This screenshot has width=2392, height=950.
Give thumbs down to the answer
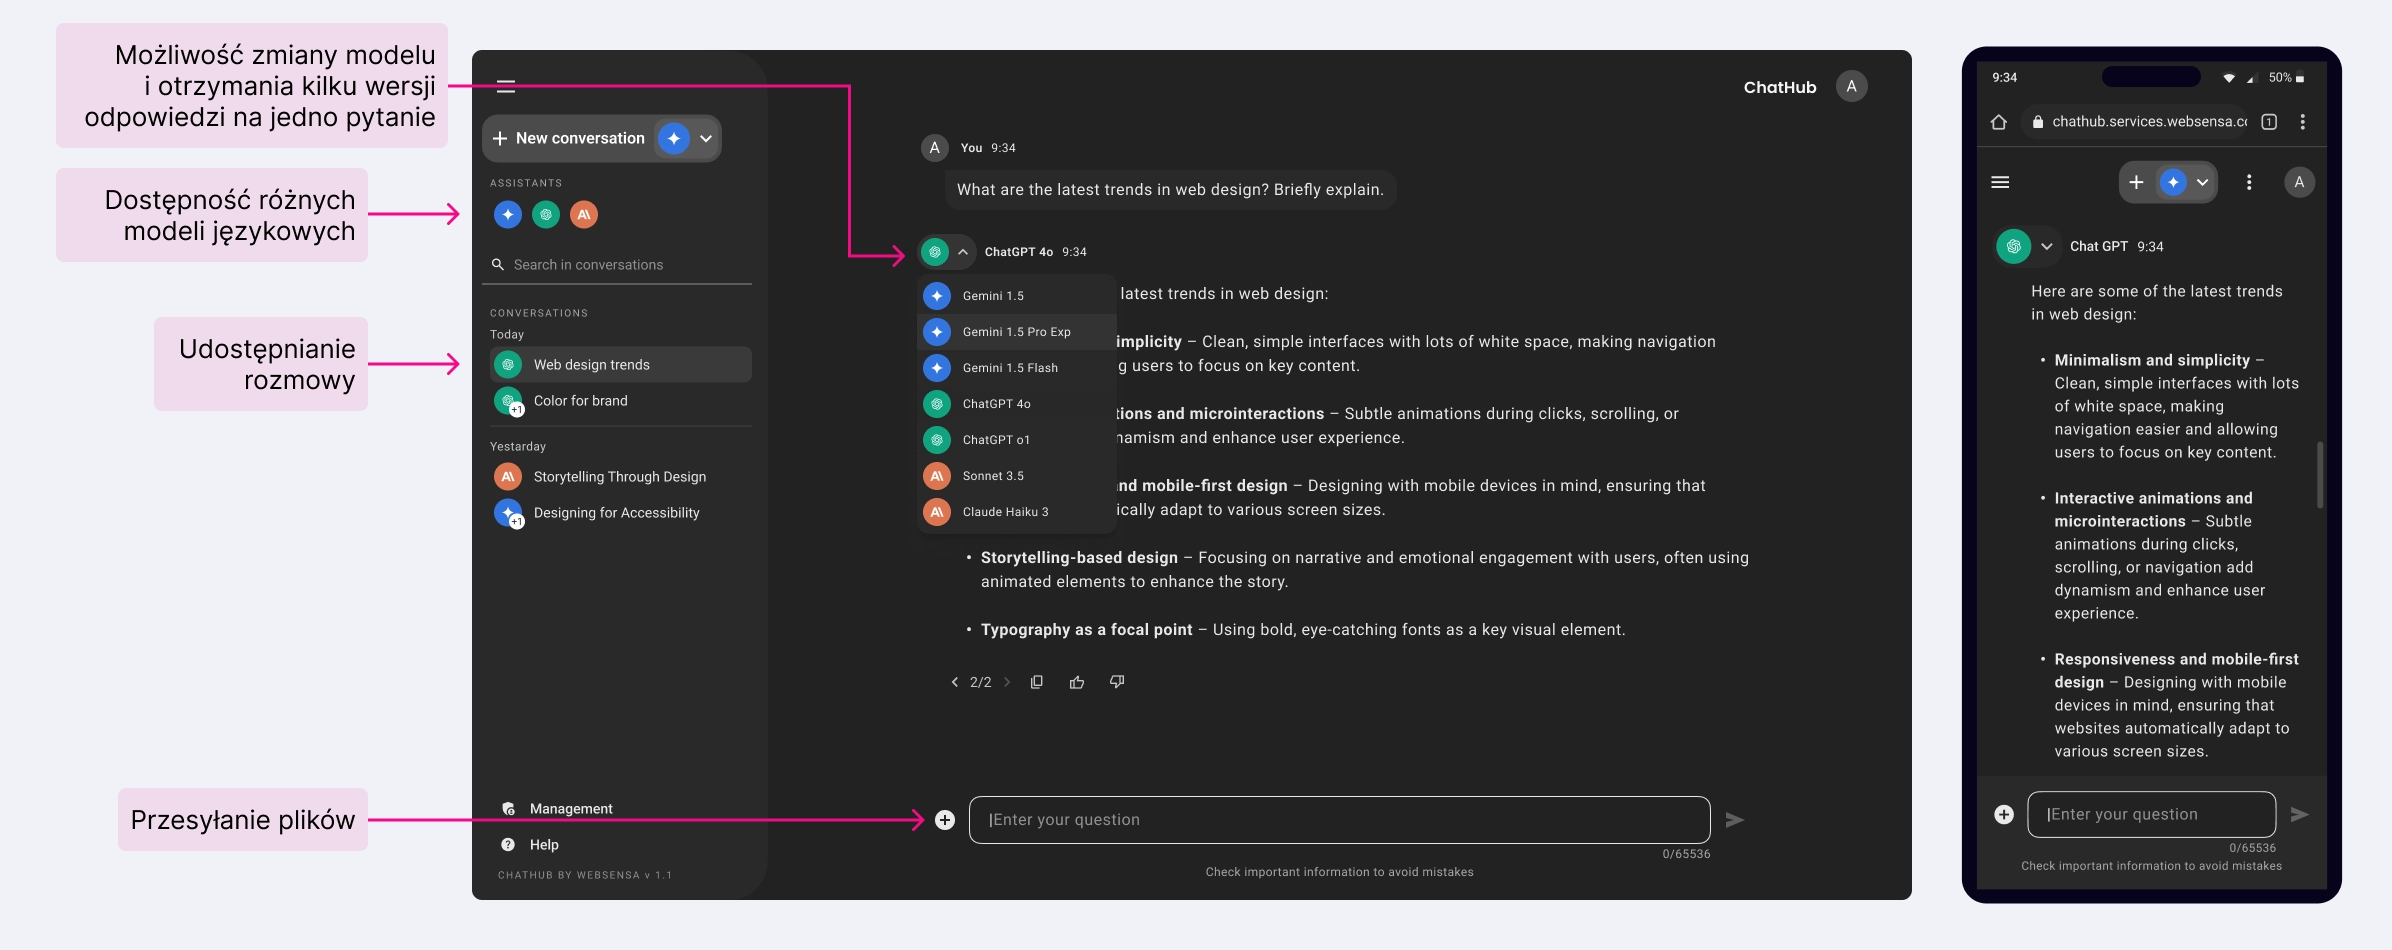[1117, 682]
